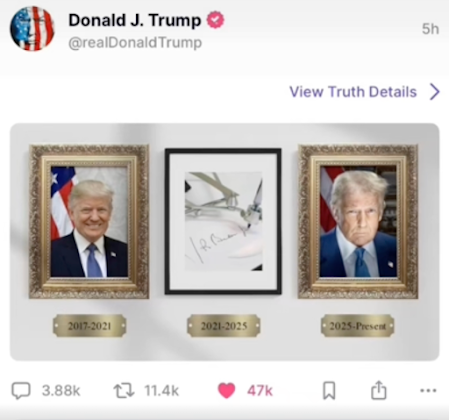The width and height of the screenshot is (449, 420).
Task: Click the @realDonaldTrump handle
Action: click(x=135, y=43)
